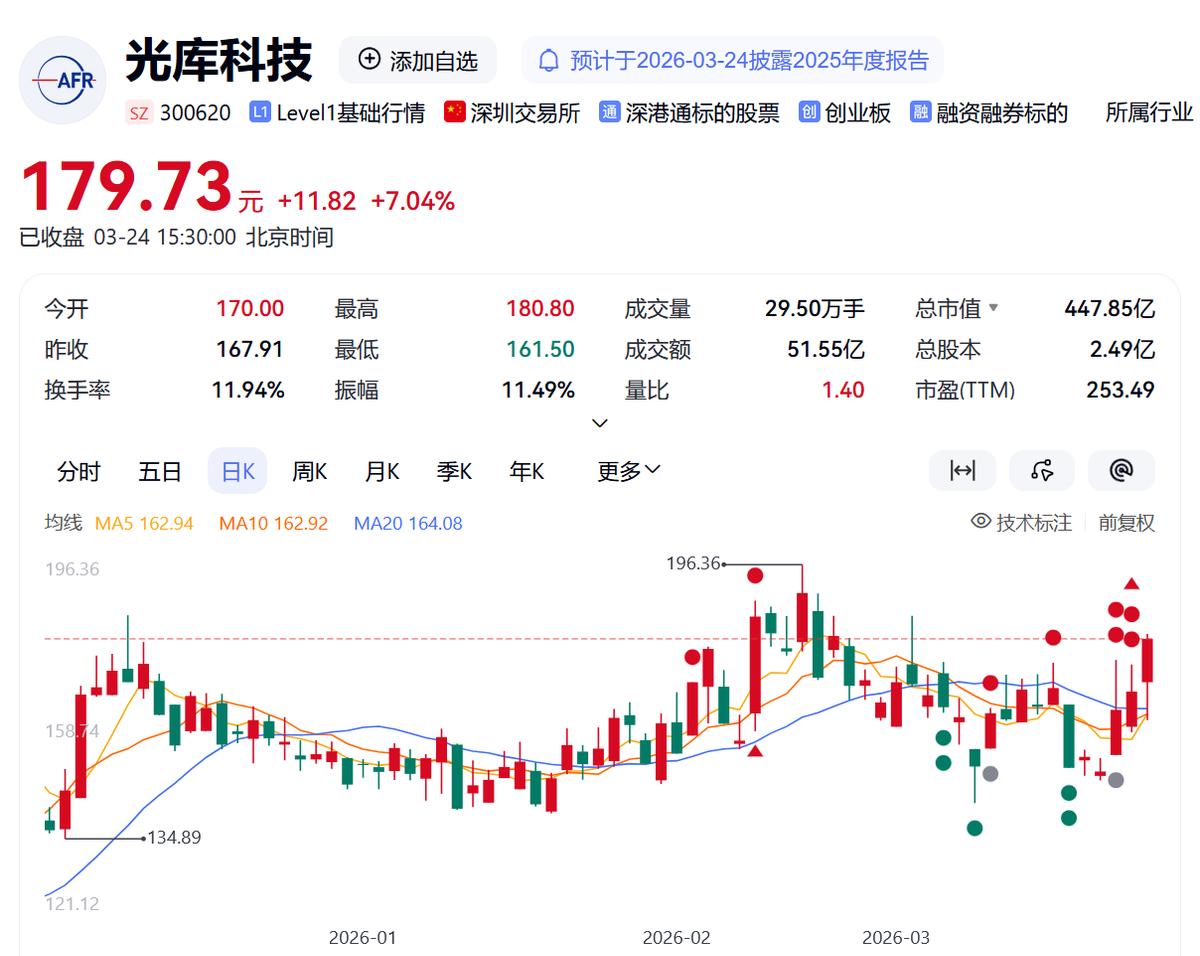Click the MA10 162.92 indicator label
The width and height of the screenshot is (1200, 956).
[273, 523]
